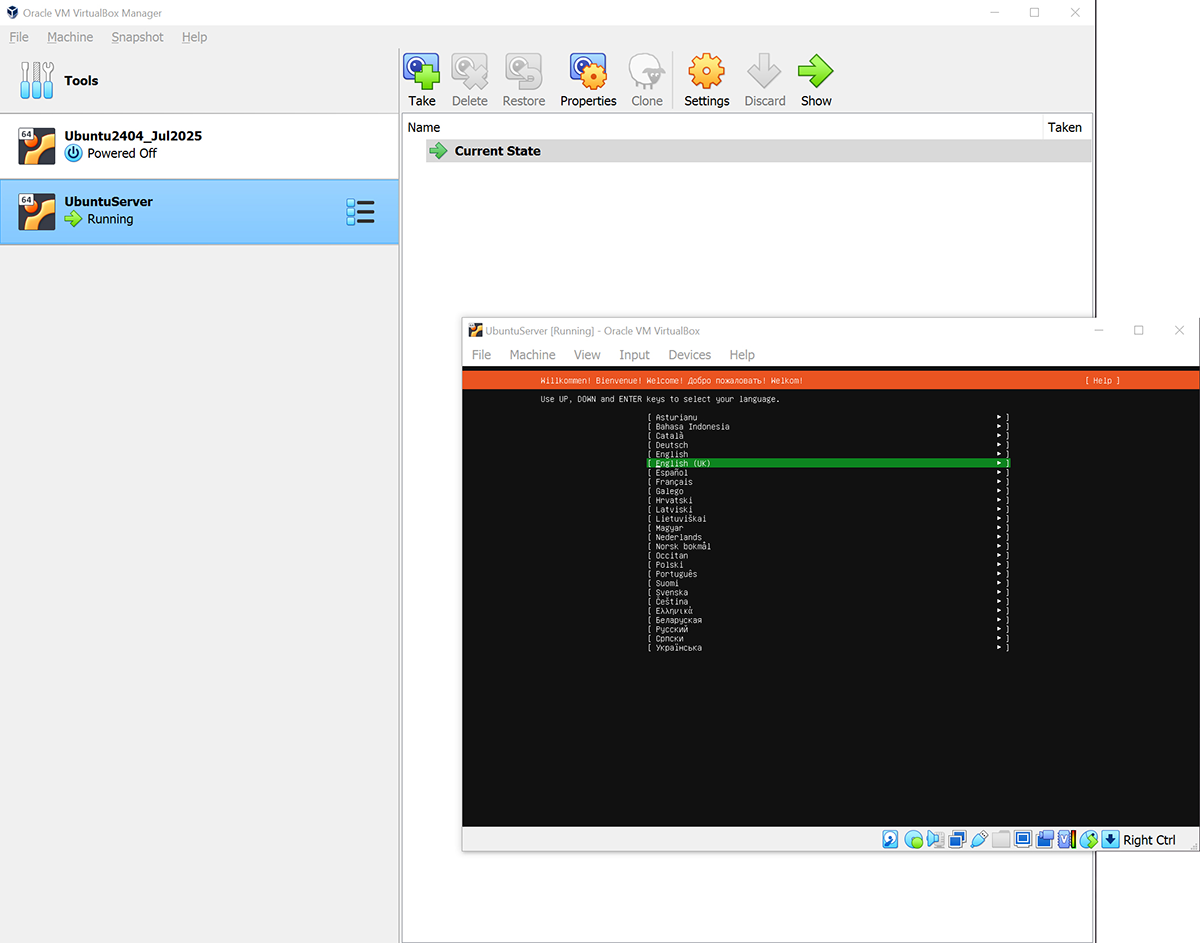The height and width of the screenshot is (943, 1200).
Task: Choose the Français language option
Action: tap(828, 482)
